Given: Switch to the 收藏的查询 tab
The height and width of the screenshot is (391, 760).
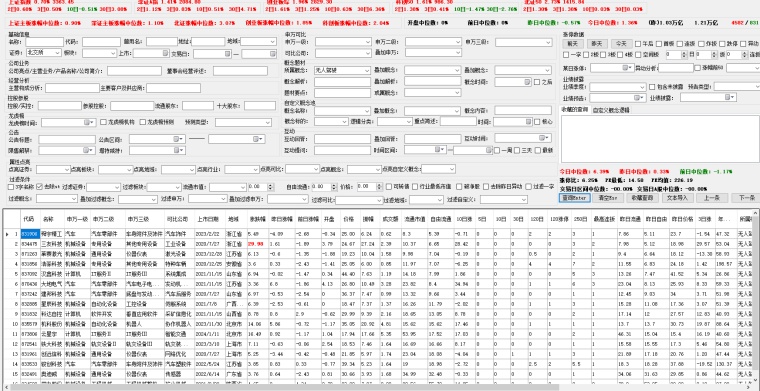Looking at the screenshot, I should pos(574,110).
